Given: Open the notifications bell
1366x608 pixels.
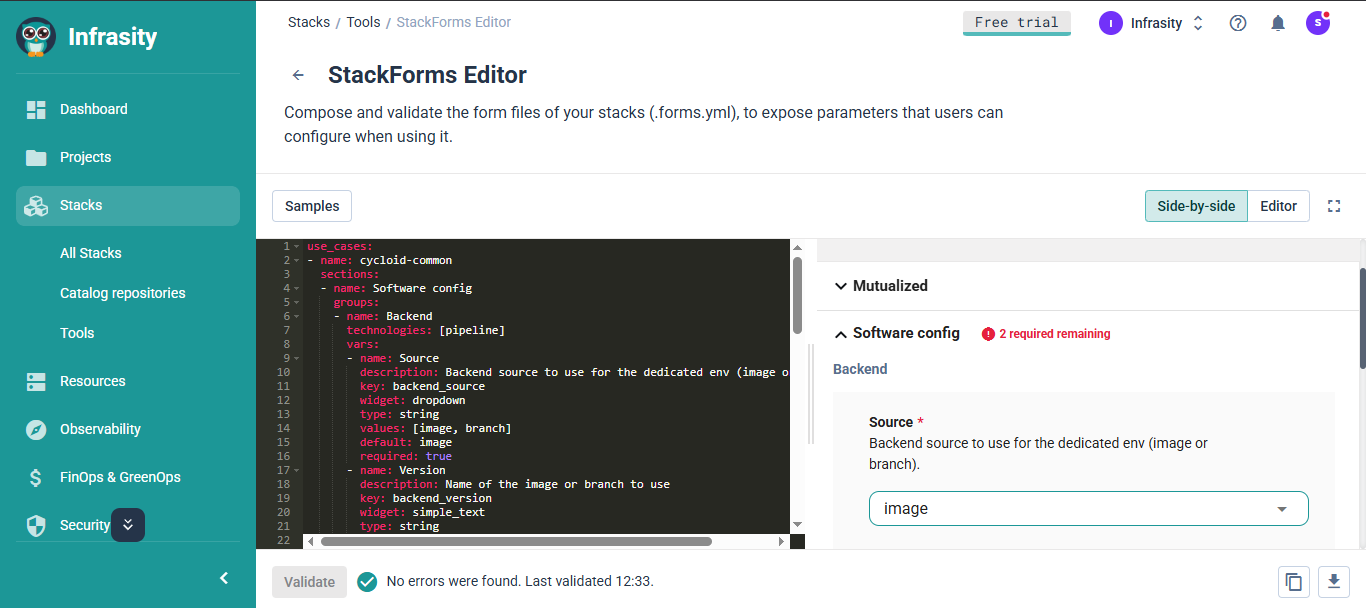Looking at the screenshot, I should click(x=1278, y=23).
